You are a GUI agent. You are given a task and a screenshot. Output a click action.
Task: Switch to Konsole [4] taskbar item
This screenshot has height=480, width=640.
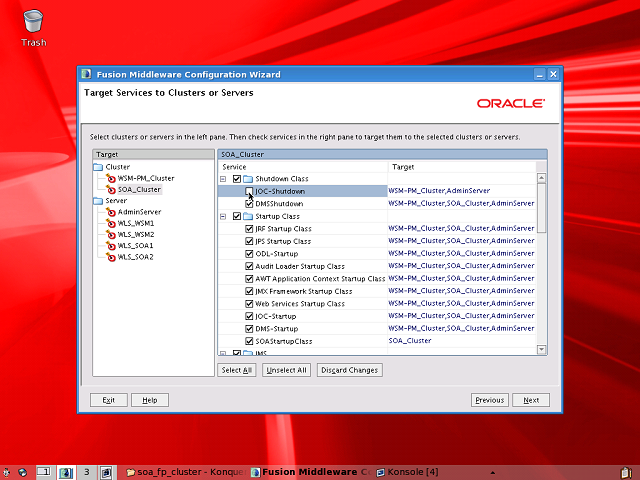408,472
